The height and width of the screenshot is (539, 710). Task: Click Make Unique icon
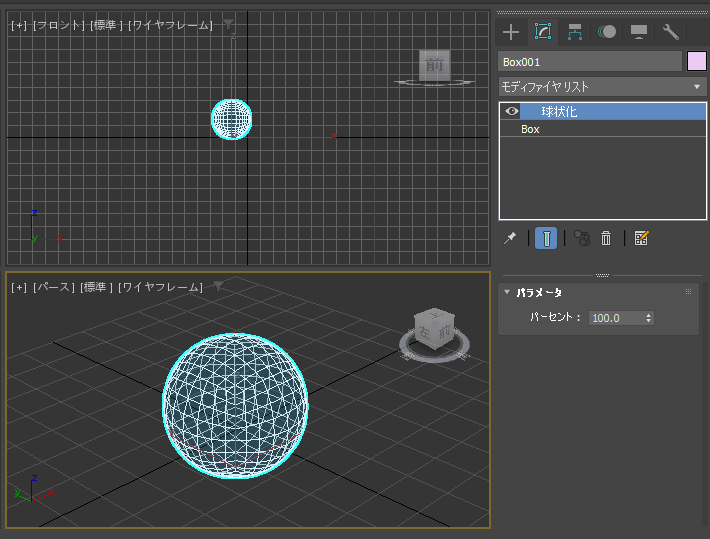pyautogui.click(x=582, y=238)
